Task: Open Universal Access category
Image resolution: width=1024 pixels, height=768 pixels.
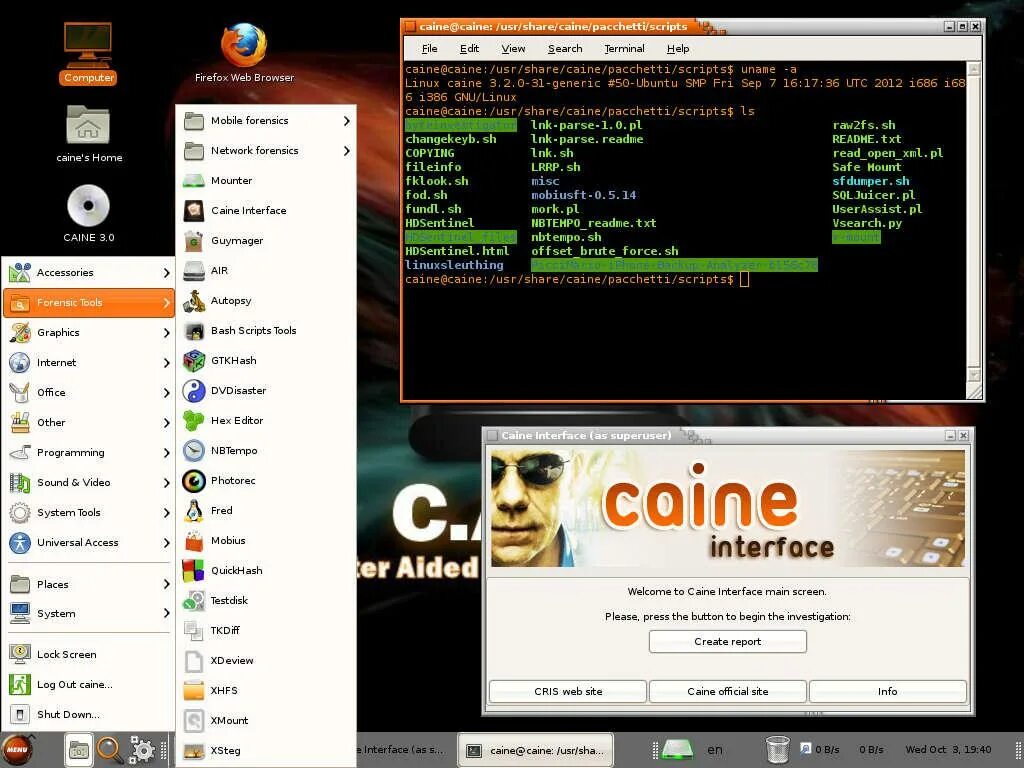Action: click(89, 543)
